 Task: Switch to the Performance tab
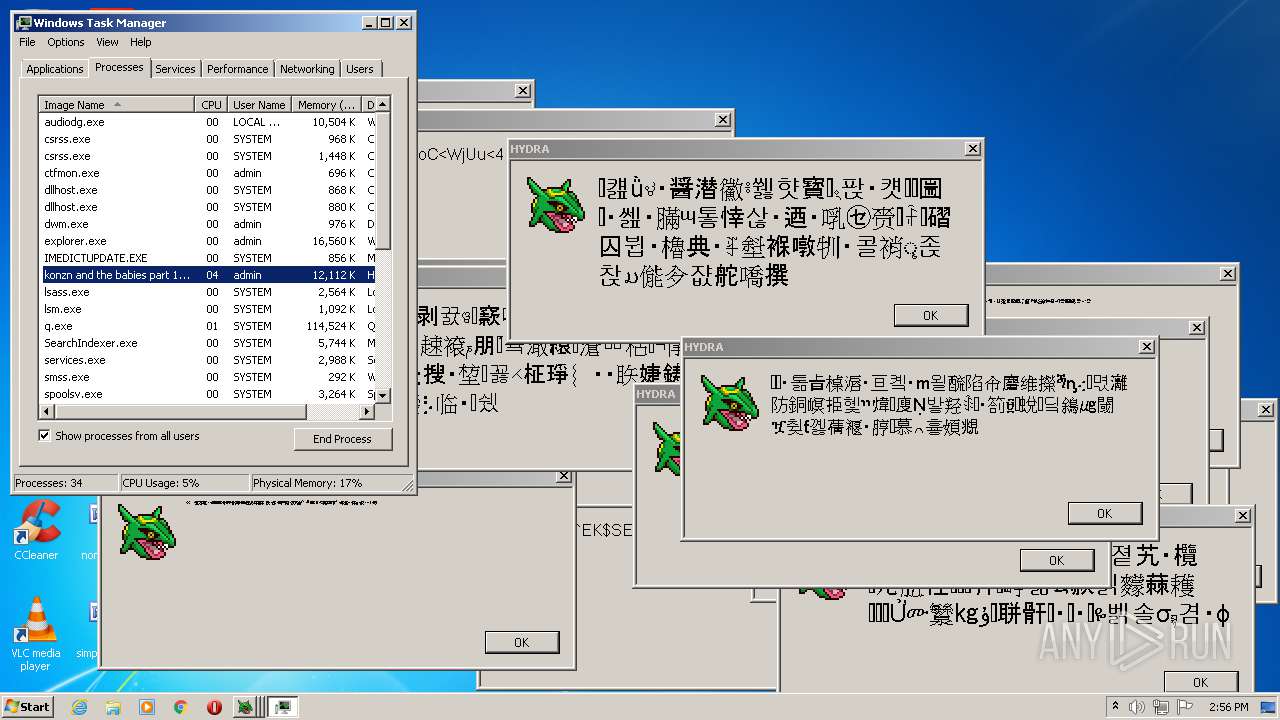point(238,69)
